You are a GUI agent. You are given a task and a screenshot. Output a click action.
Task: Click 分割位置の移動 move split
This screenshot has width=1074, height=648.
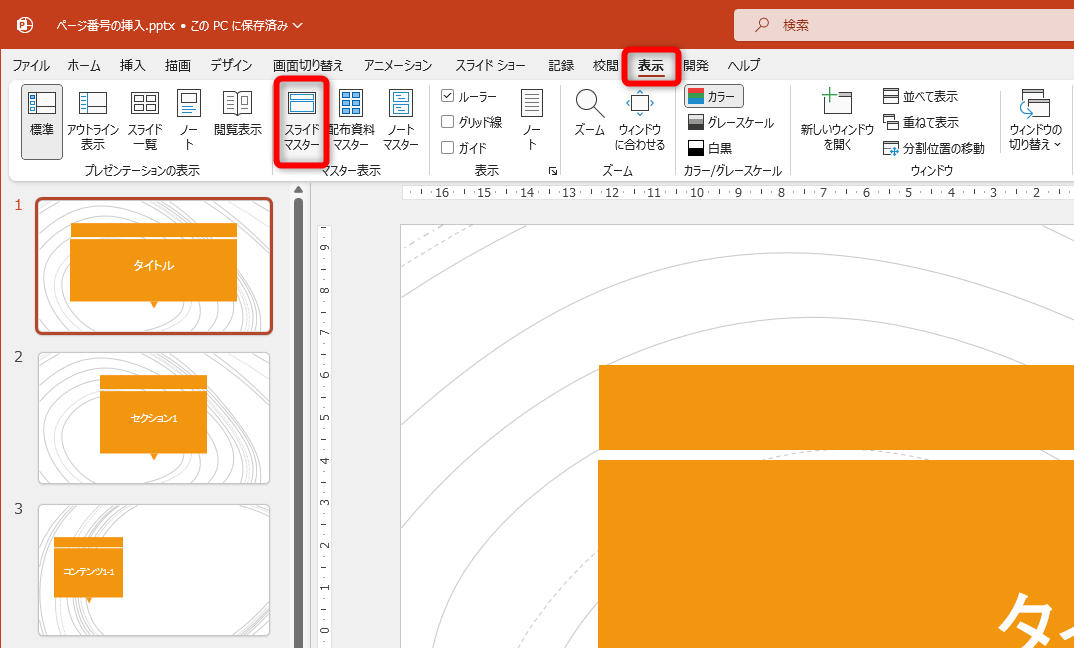933,148
